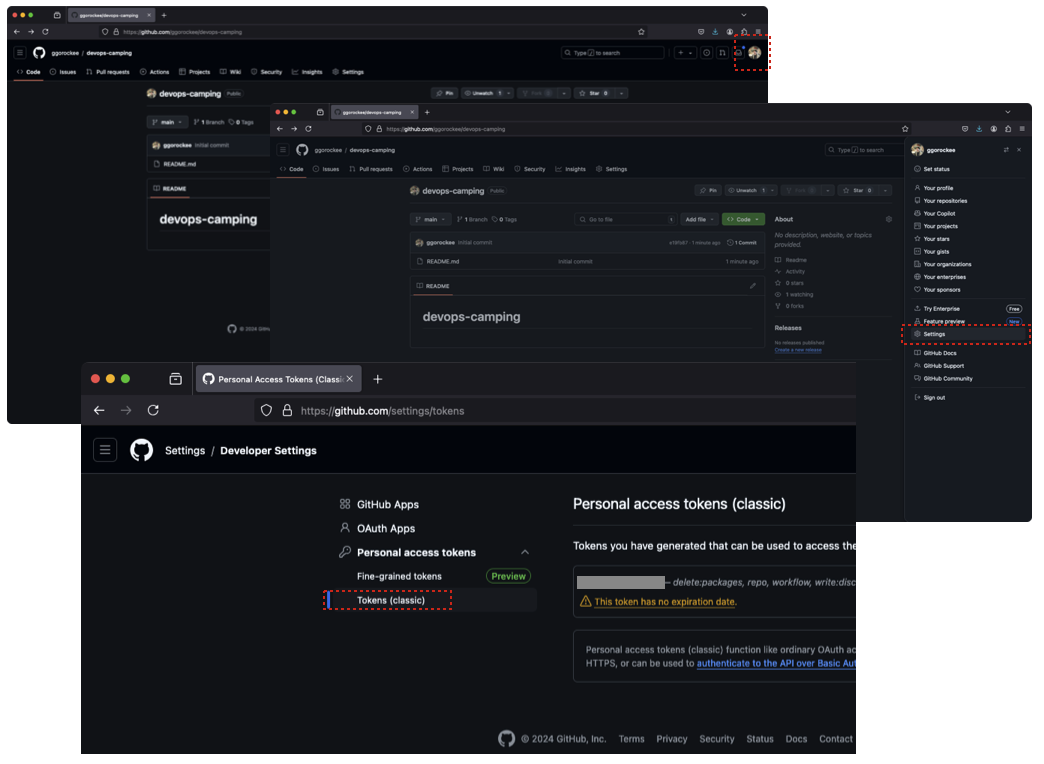Open the 1 Commit history link

742,243
